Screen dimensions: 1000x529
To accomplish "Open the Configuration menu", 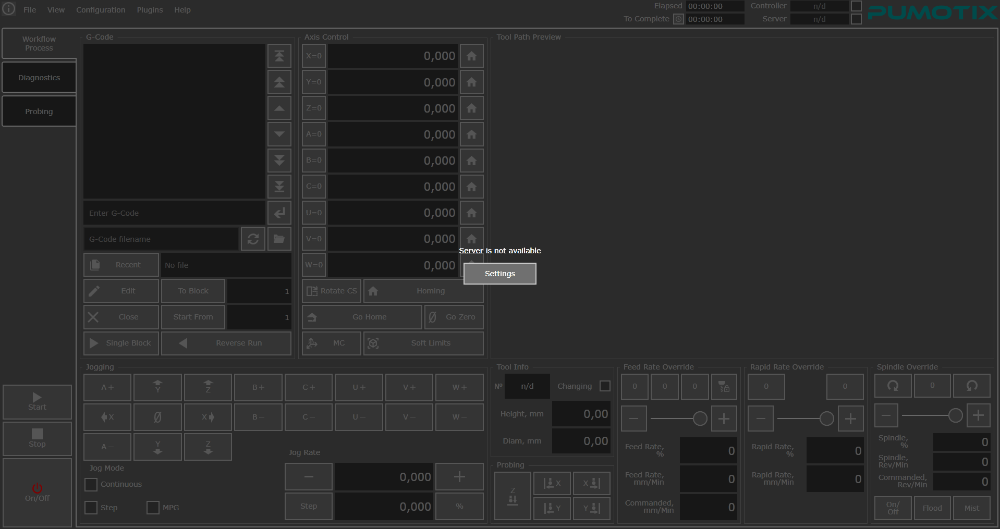I will click(x=101, y=10).
